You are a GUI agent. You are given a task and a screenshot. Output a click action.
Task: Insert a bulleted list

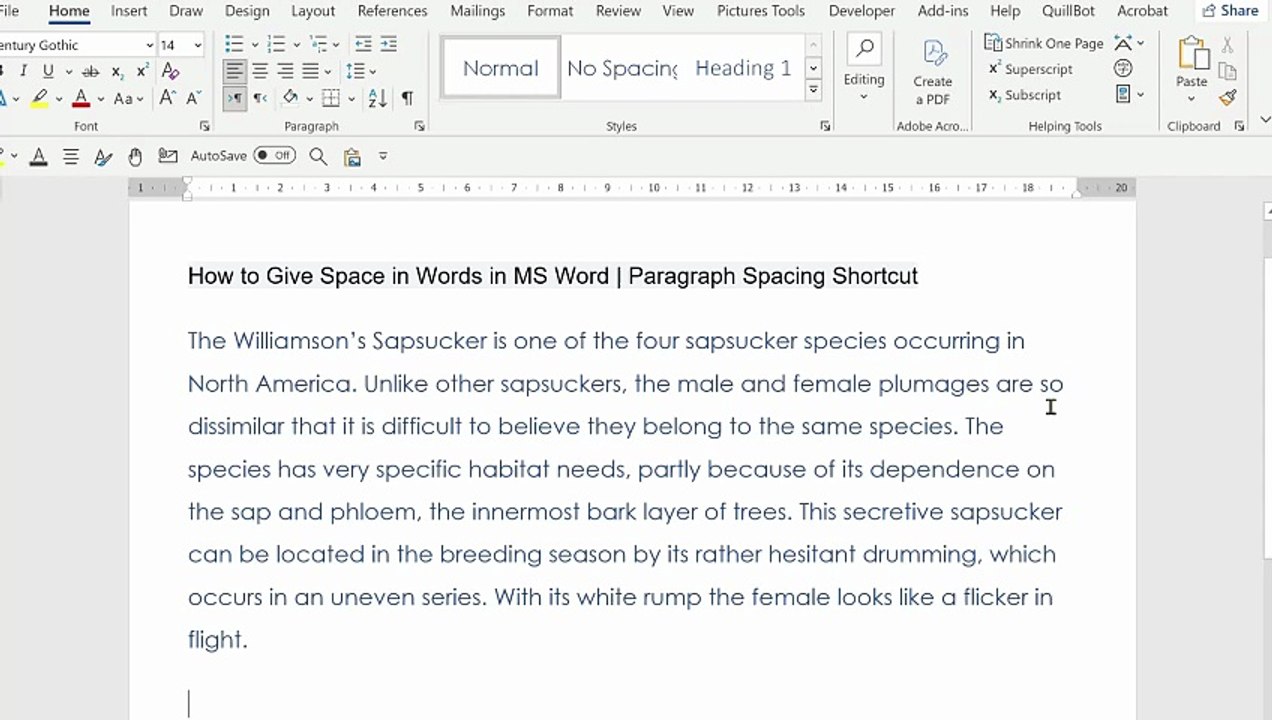(234, 44)
